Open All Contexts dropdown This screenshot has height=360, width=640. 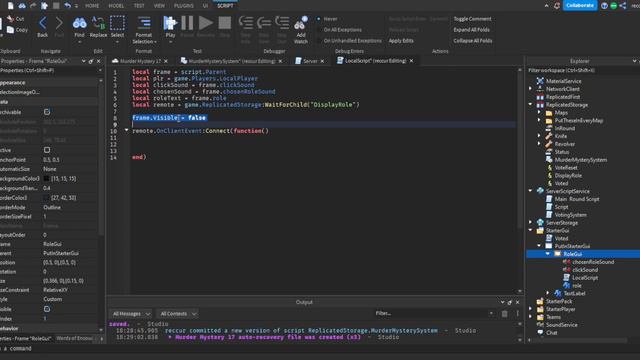tap(178, 313)
